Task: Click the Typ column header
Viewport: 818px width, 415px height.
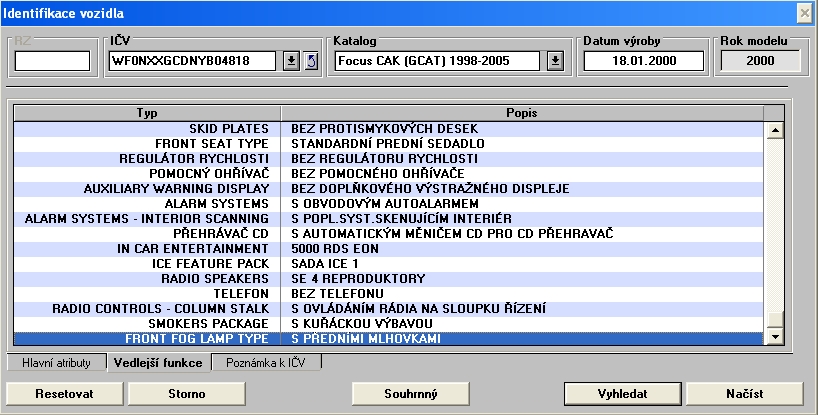Action: pos(147,113)
